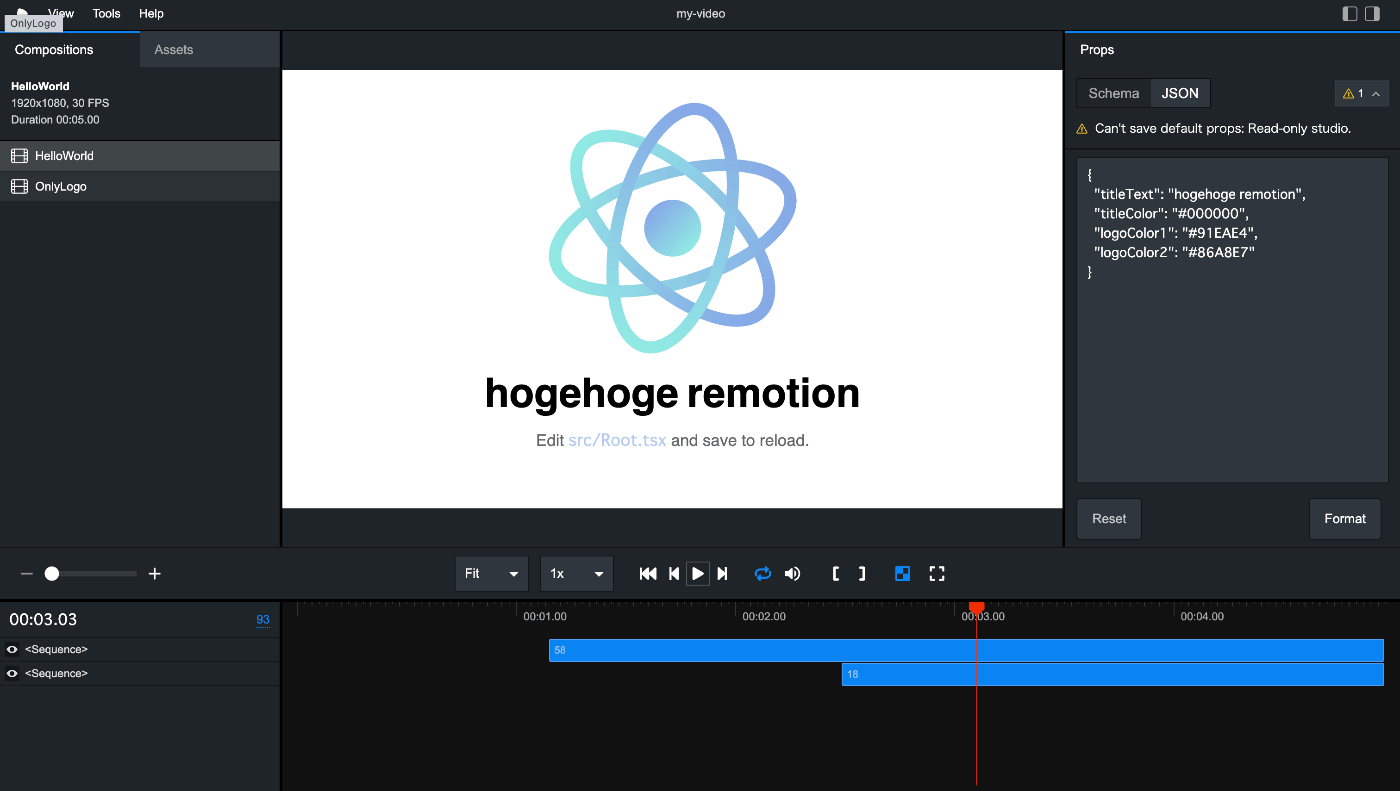The height and width of the screenshot is (791, 1400).
Task: Switch to the Schema props view
Action: pos(1114,93)
